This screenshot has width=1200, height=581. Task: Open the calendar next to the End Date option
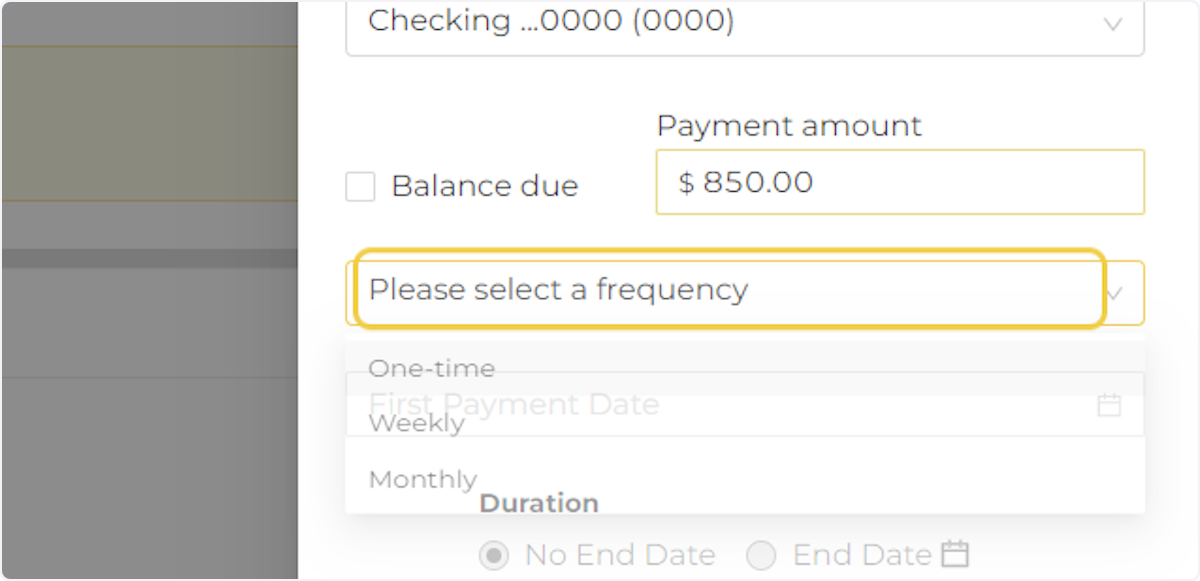957,554
